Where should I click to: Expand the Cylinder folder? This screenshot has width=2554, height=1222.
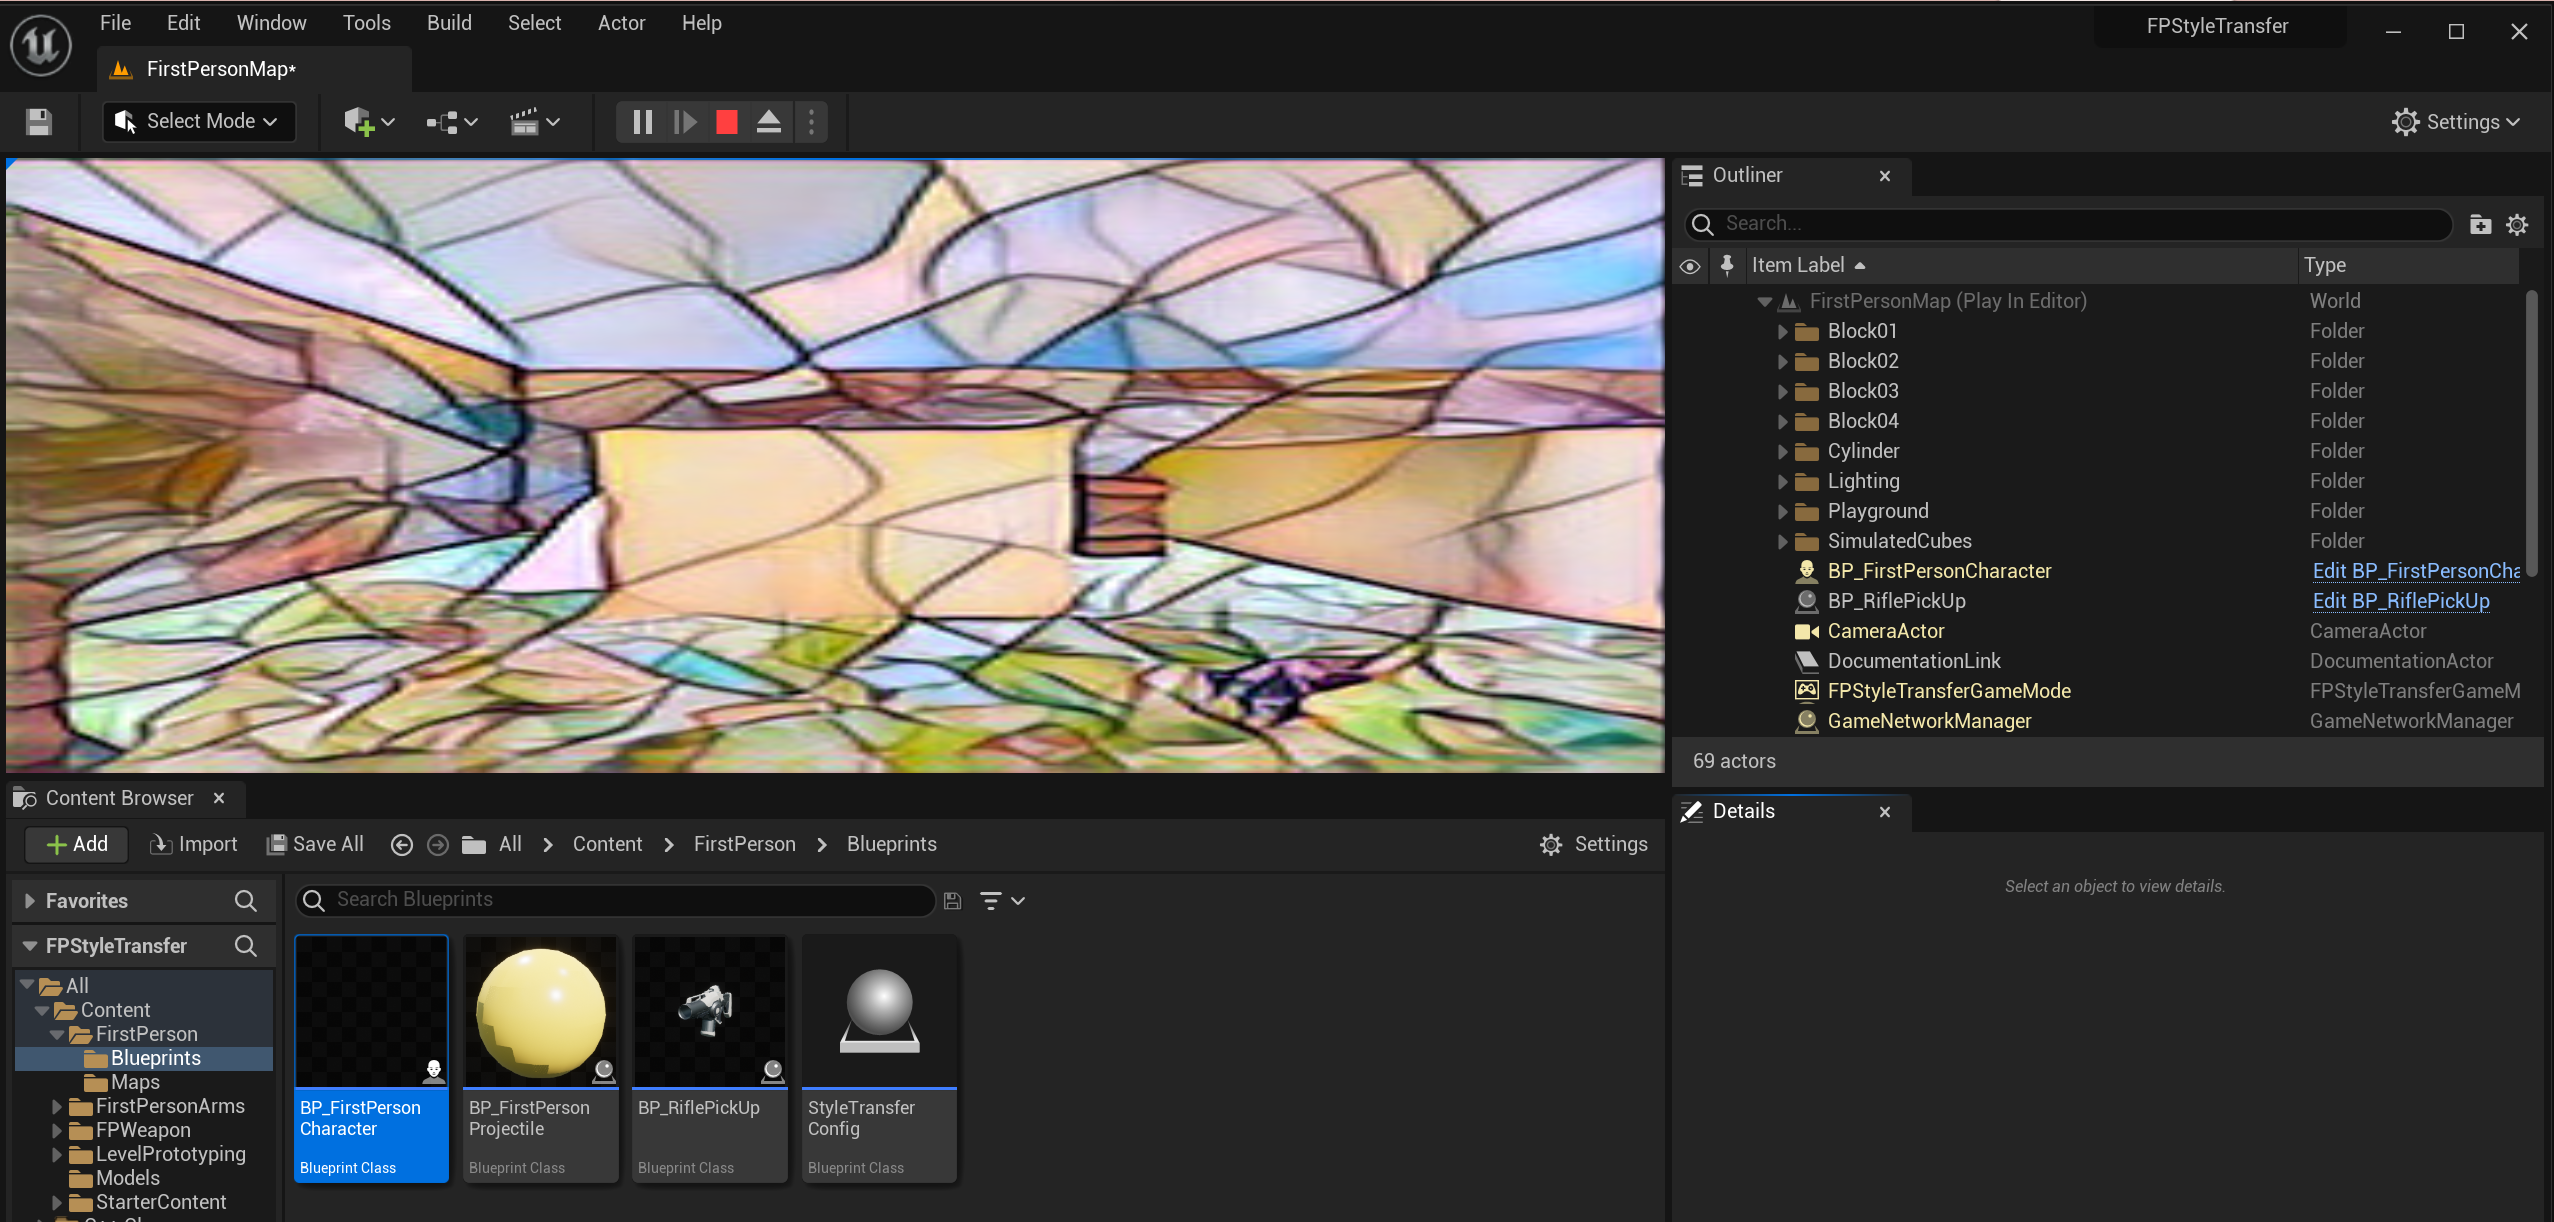coord(1782,451)
